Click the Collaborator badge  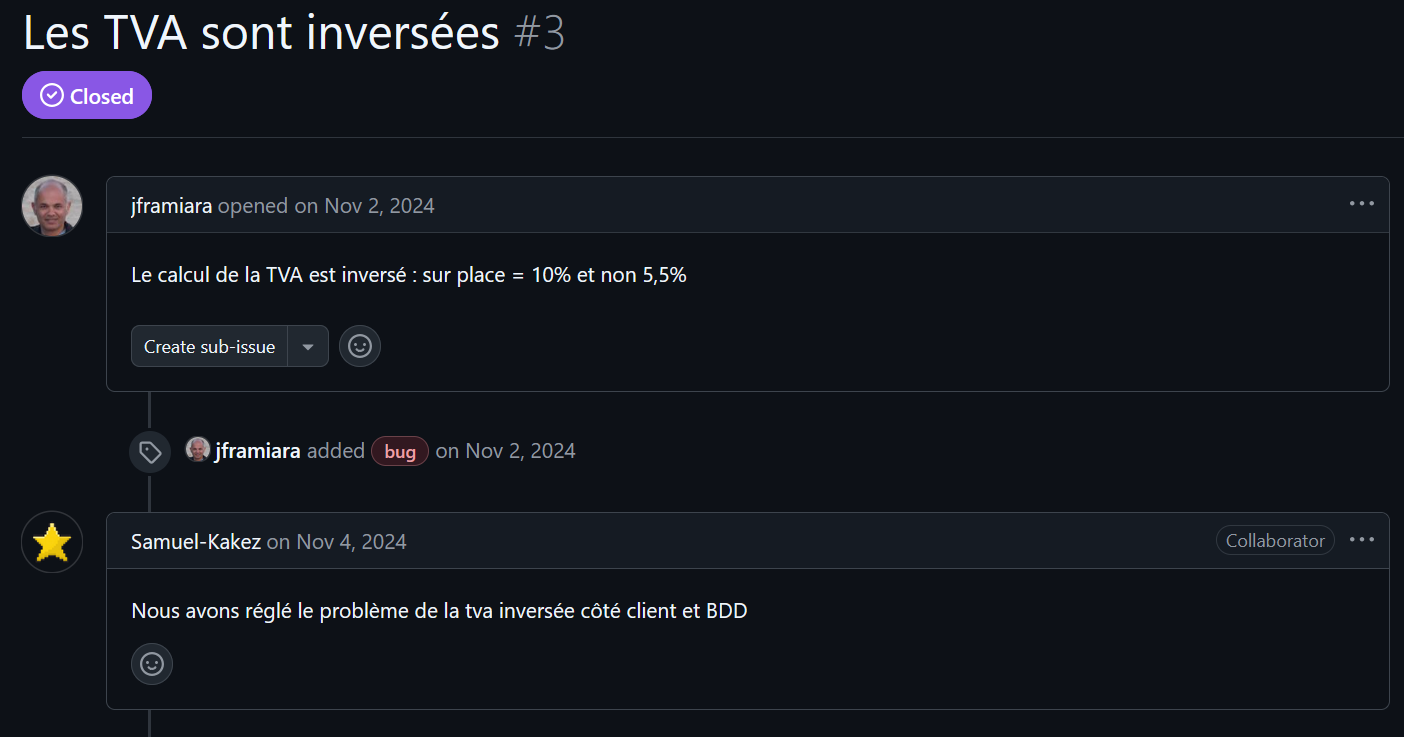[1275, 541]
